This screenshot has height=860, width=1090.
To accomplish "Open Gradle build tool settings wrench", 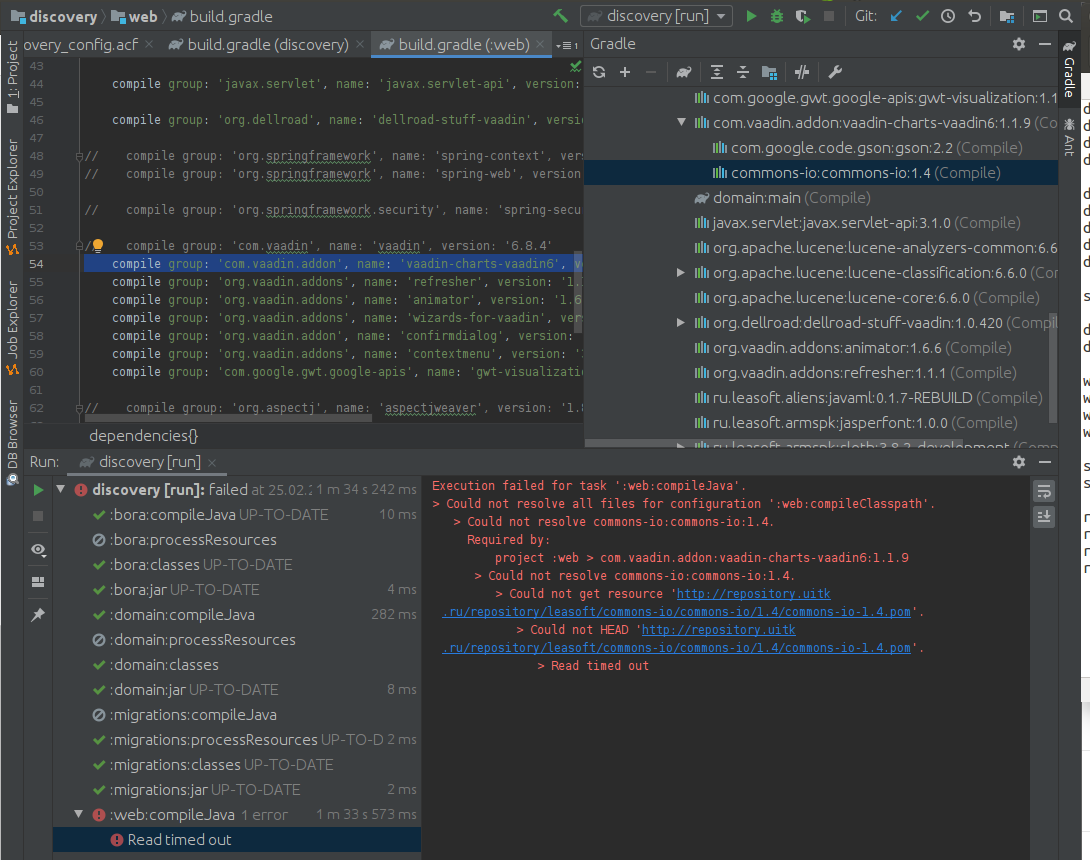I will 835,72.
